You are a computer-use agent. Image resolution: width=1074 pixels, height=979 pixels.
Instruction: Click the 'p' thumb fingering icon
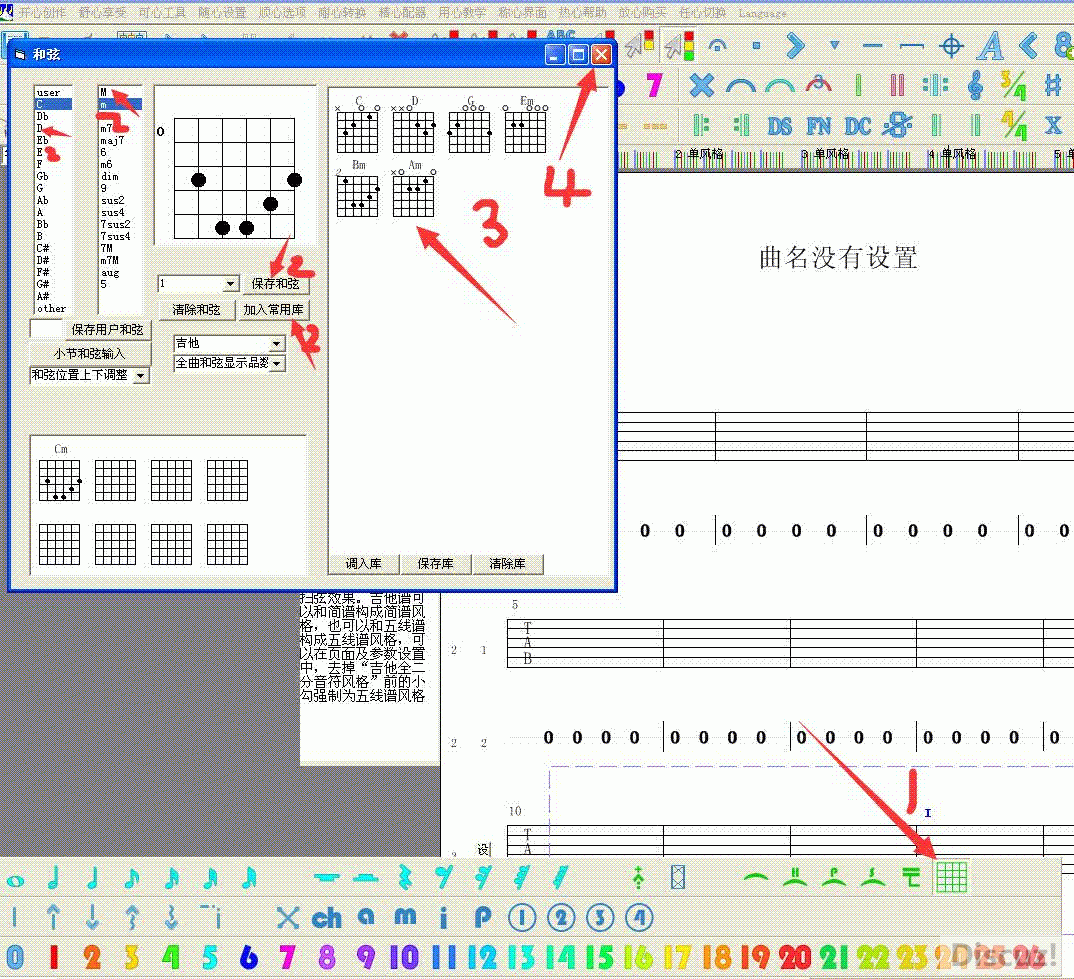point(483,918)
